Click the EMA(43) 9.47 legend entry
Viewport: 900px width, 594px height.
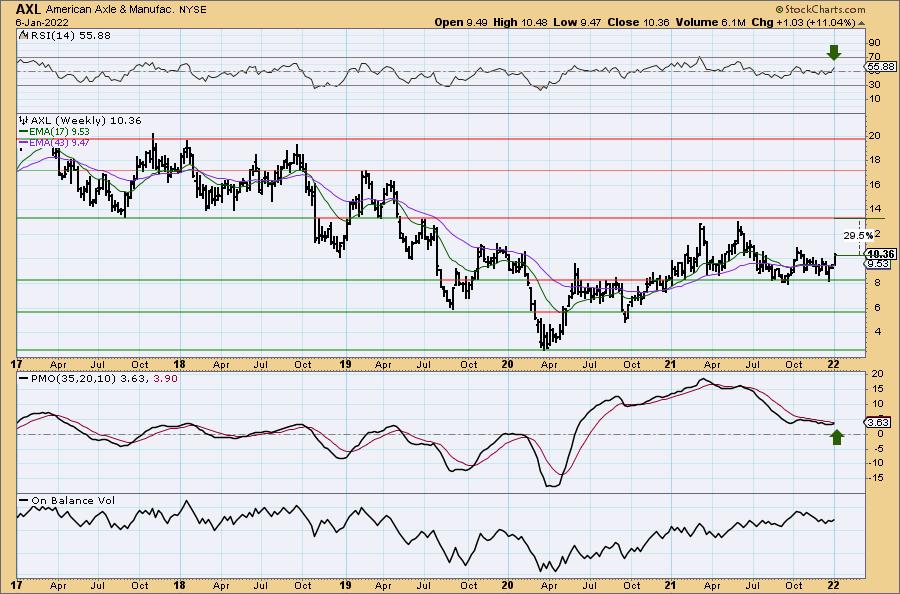59,142
